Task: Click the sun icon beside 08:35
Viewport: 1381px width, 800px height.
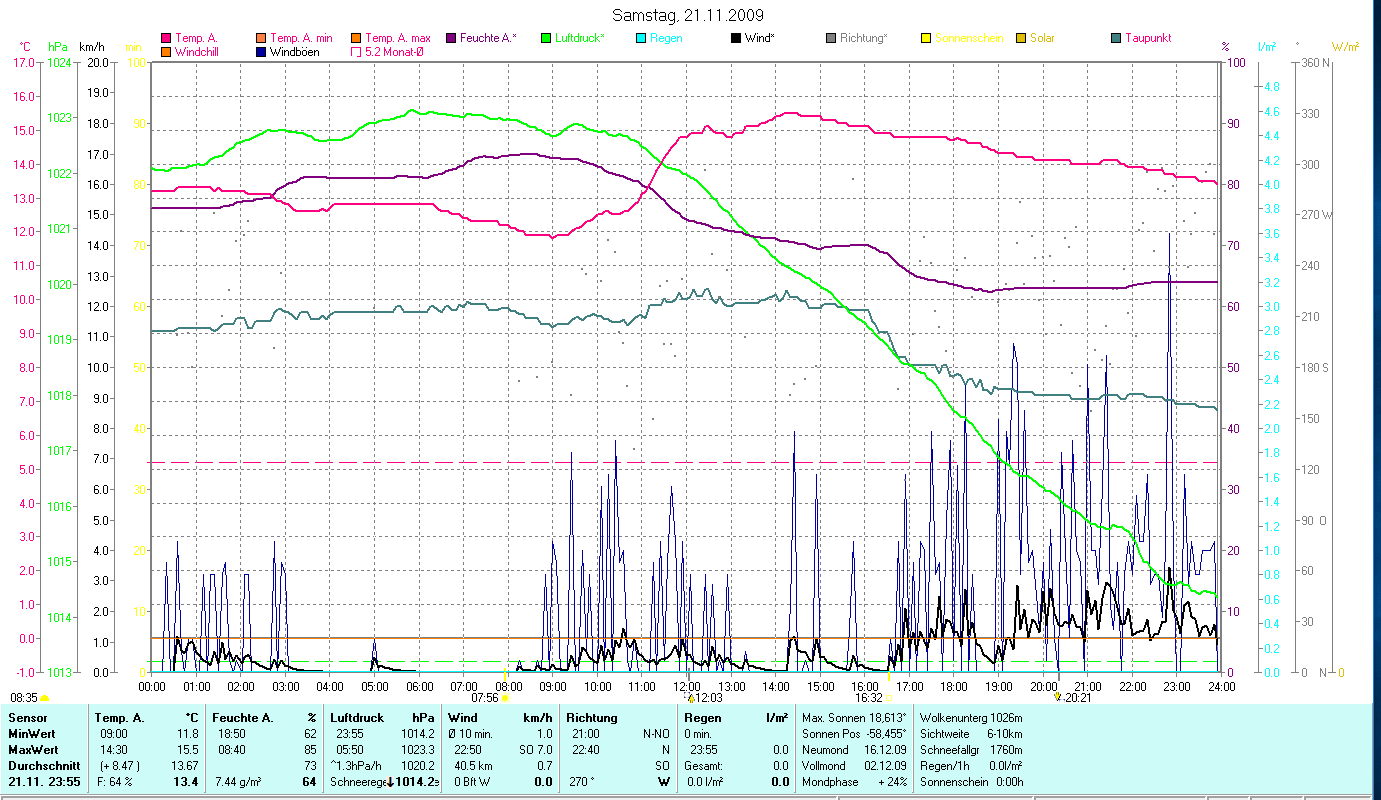Action: 45,698
